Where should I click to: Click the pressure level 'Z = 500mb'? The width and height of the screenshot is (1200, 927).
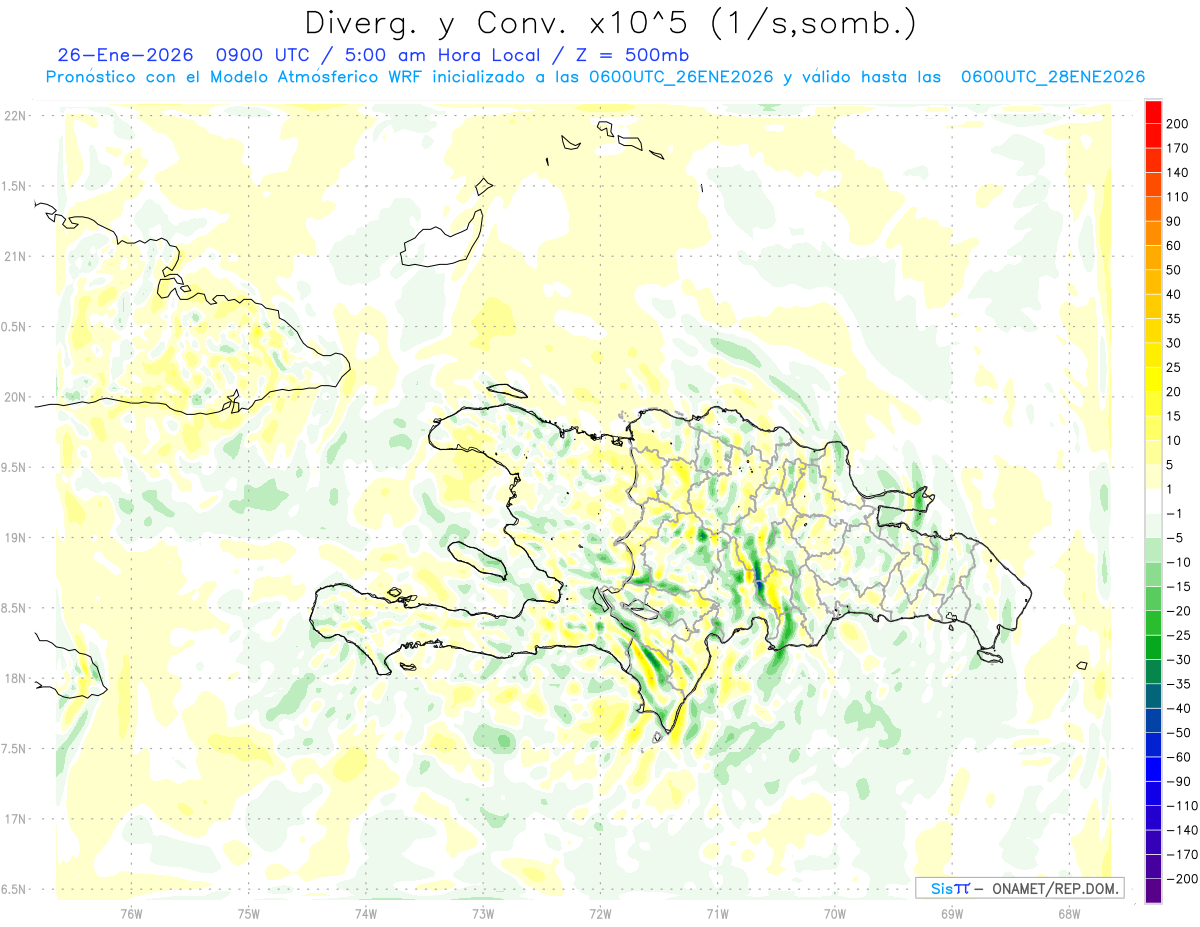pyautogui.click(x=634, y=55)
